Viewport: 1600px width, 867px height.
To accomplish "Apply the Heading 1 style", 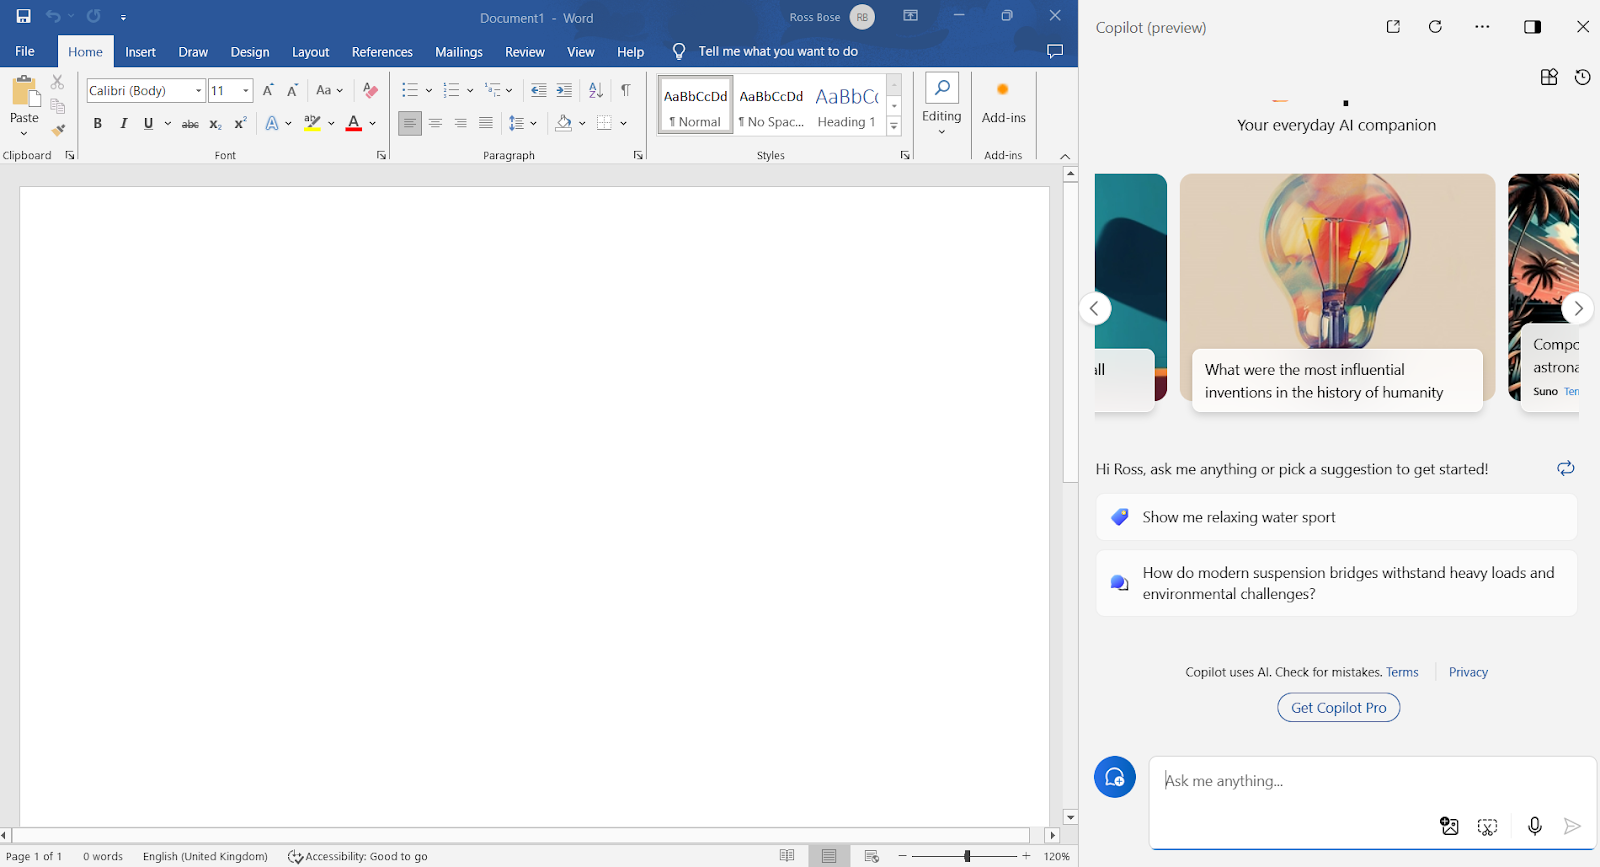I will pos(846,104).
